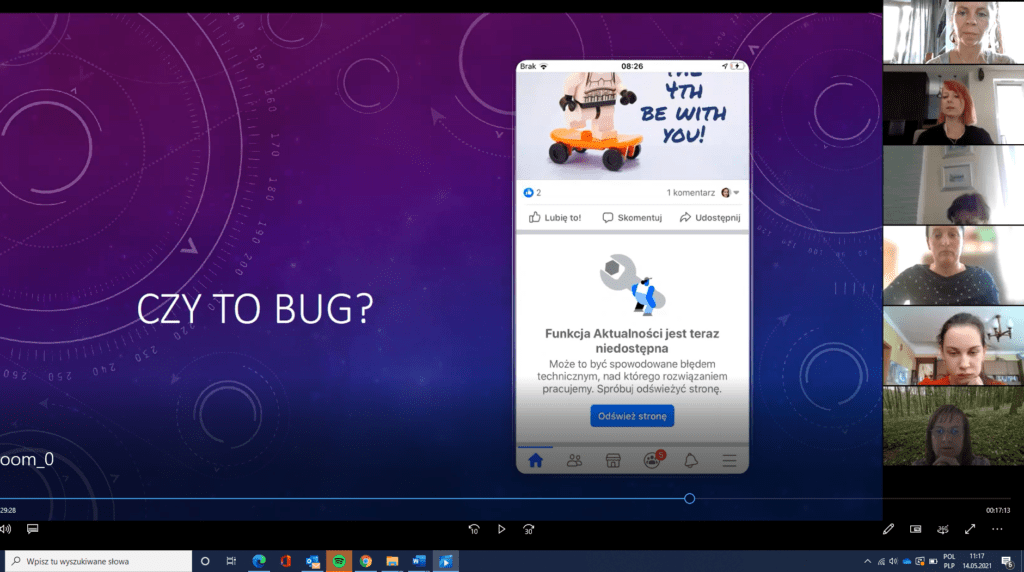The image size is (1024, 572).
Task: Click the bottom participant with forest background
Action: 953,426
